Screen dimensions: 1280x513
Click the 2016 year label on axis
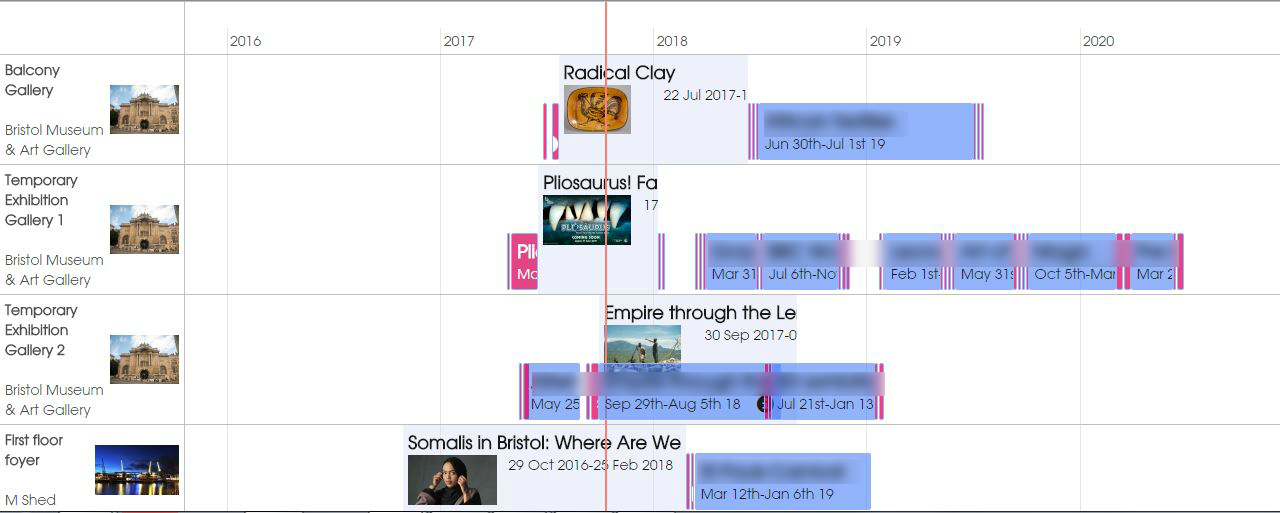[x=245, y=41]
